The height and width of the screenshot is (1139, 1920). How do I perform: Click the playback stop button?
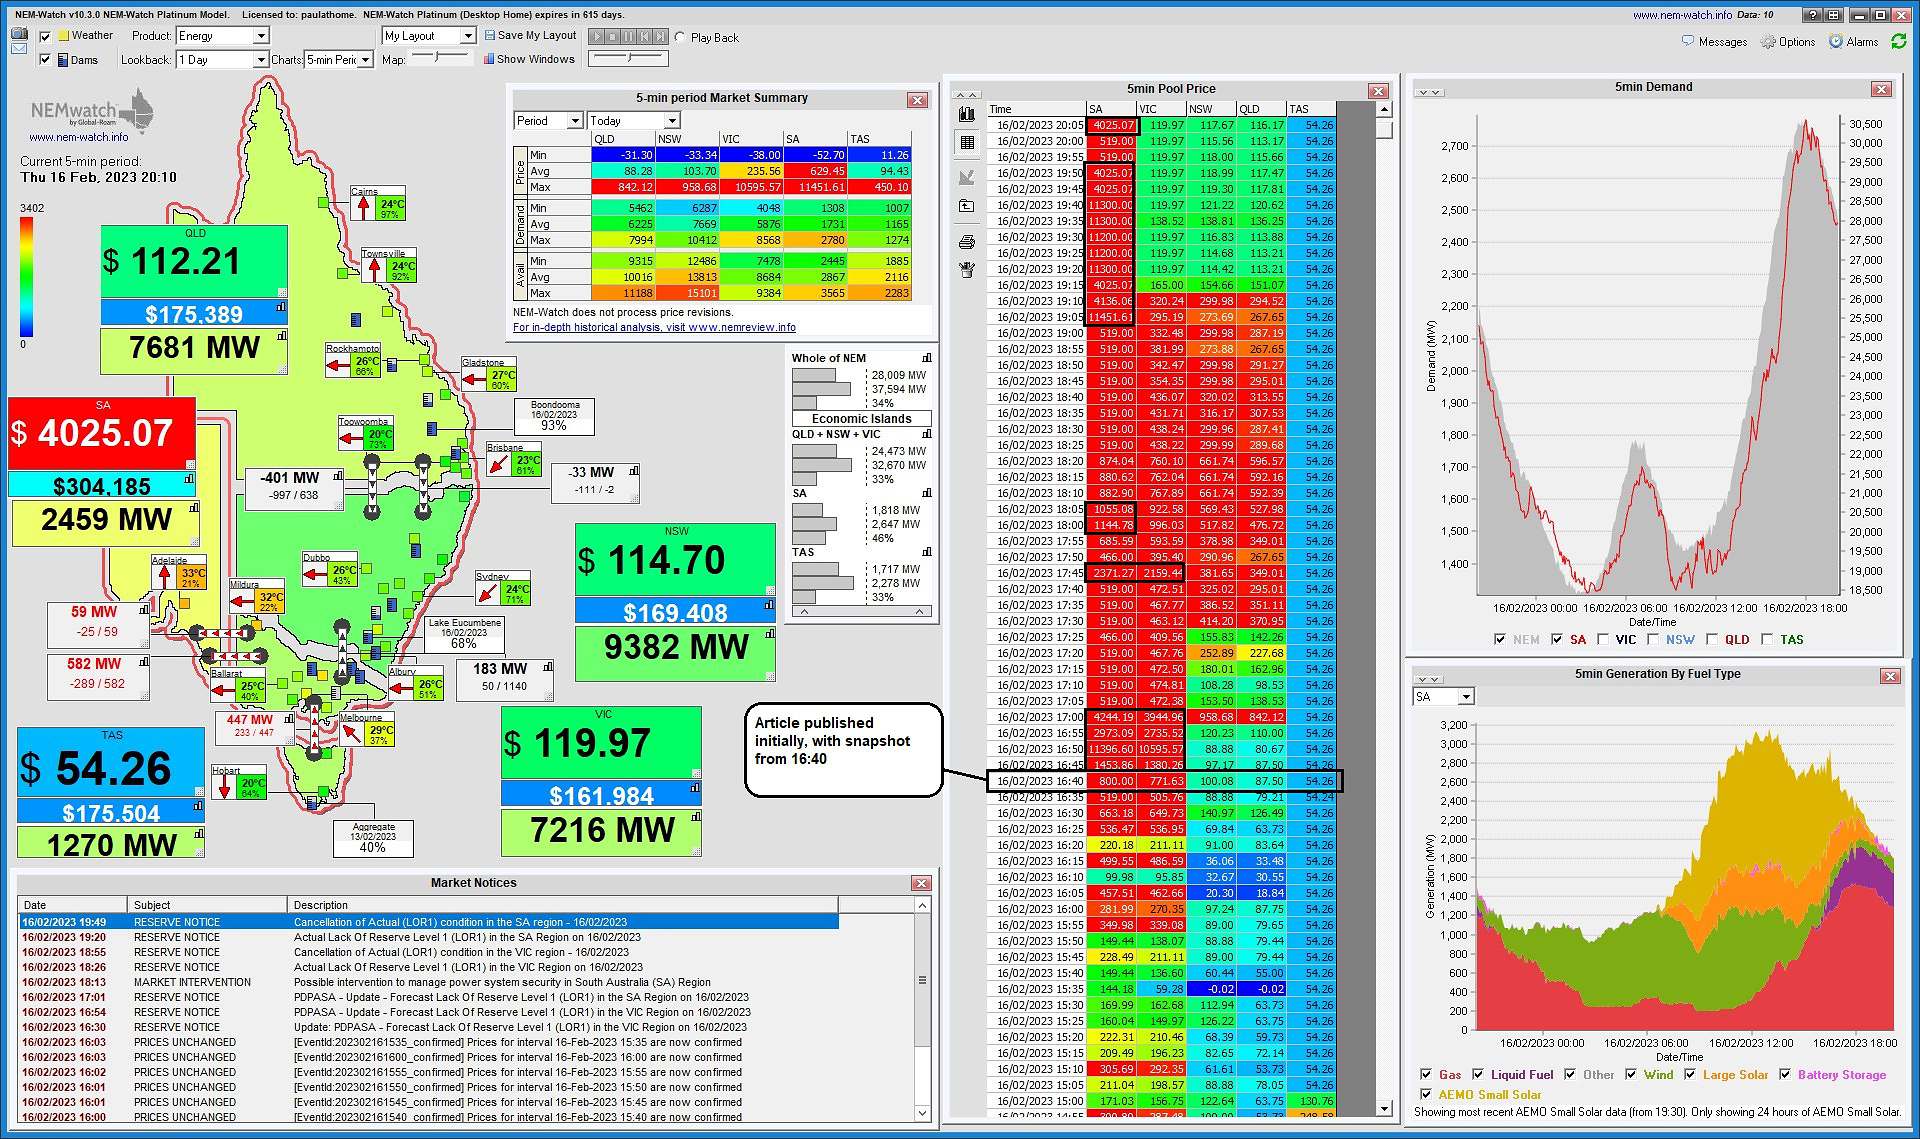click(x=612, y=37)
